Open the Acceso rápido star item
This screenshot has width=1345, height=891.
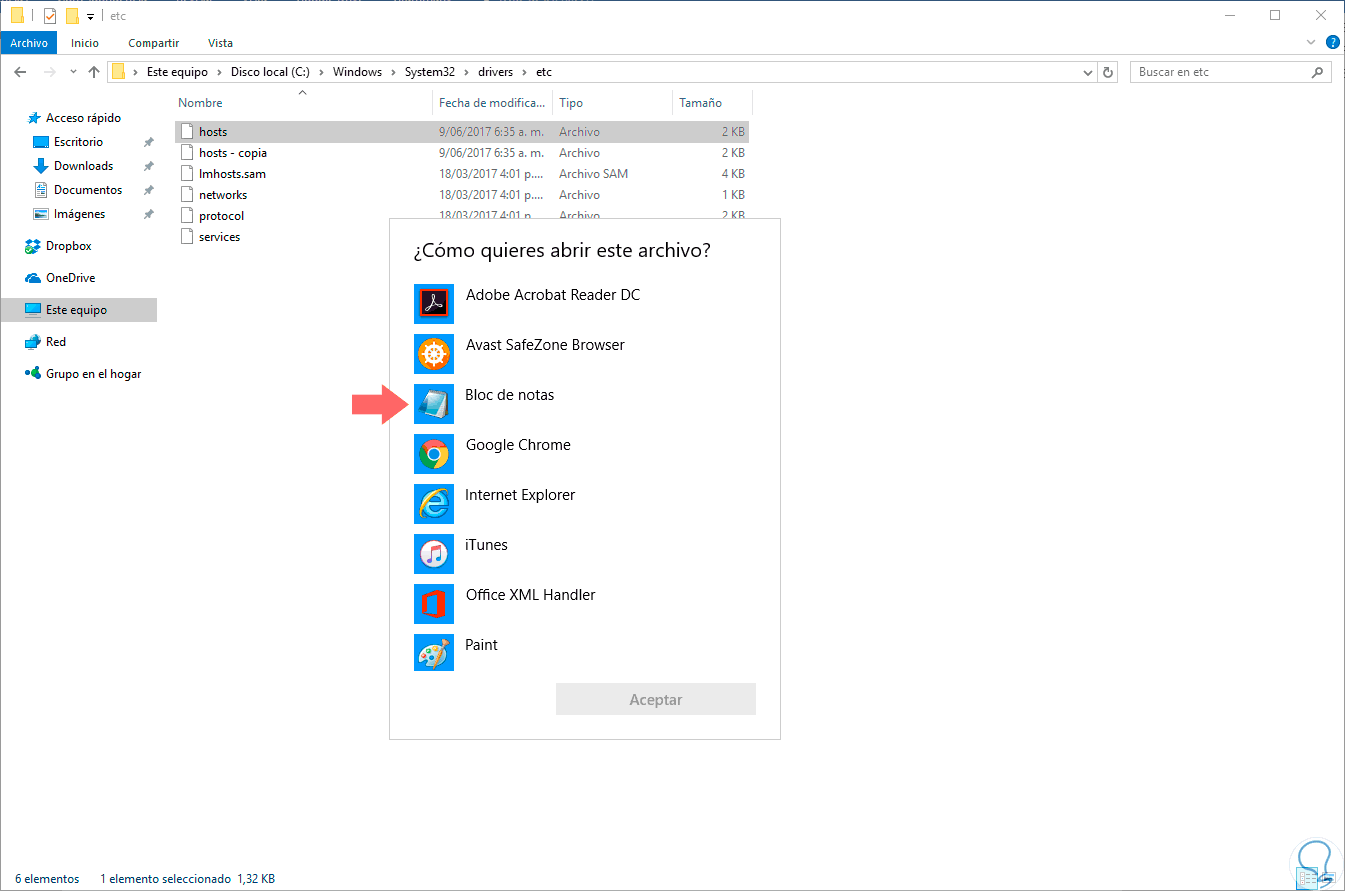coord(75,118)
